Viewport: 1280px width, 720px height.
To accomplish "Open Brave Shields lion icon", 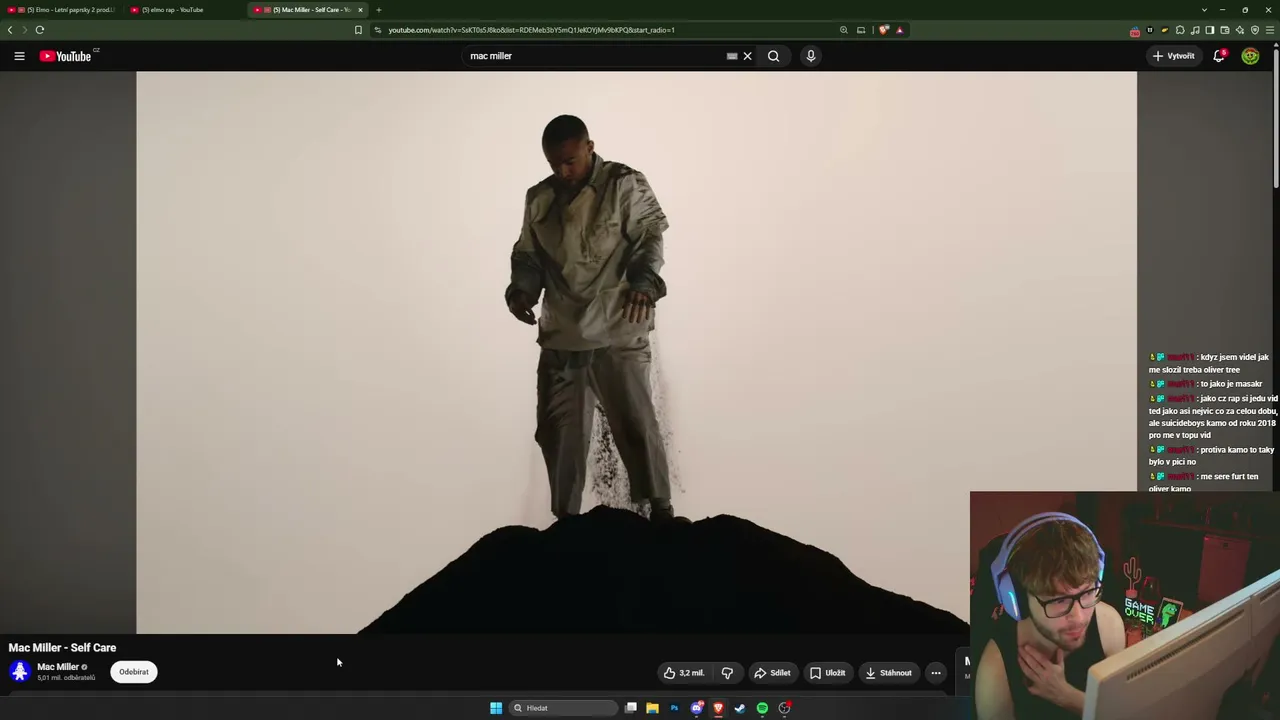I will (x=884, y=30).
